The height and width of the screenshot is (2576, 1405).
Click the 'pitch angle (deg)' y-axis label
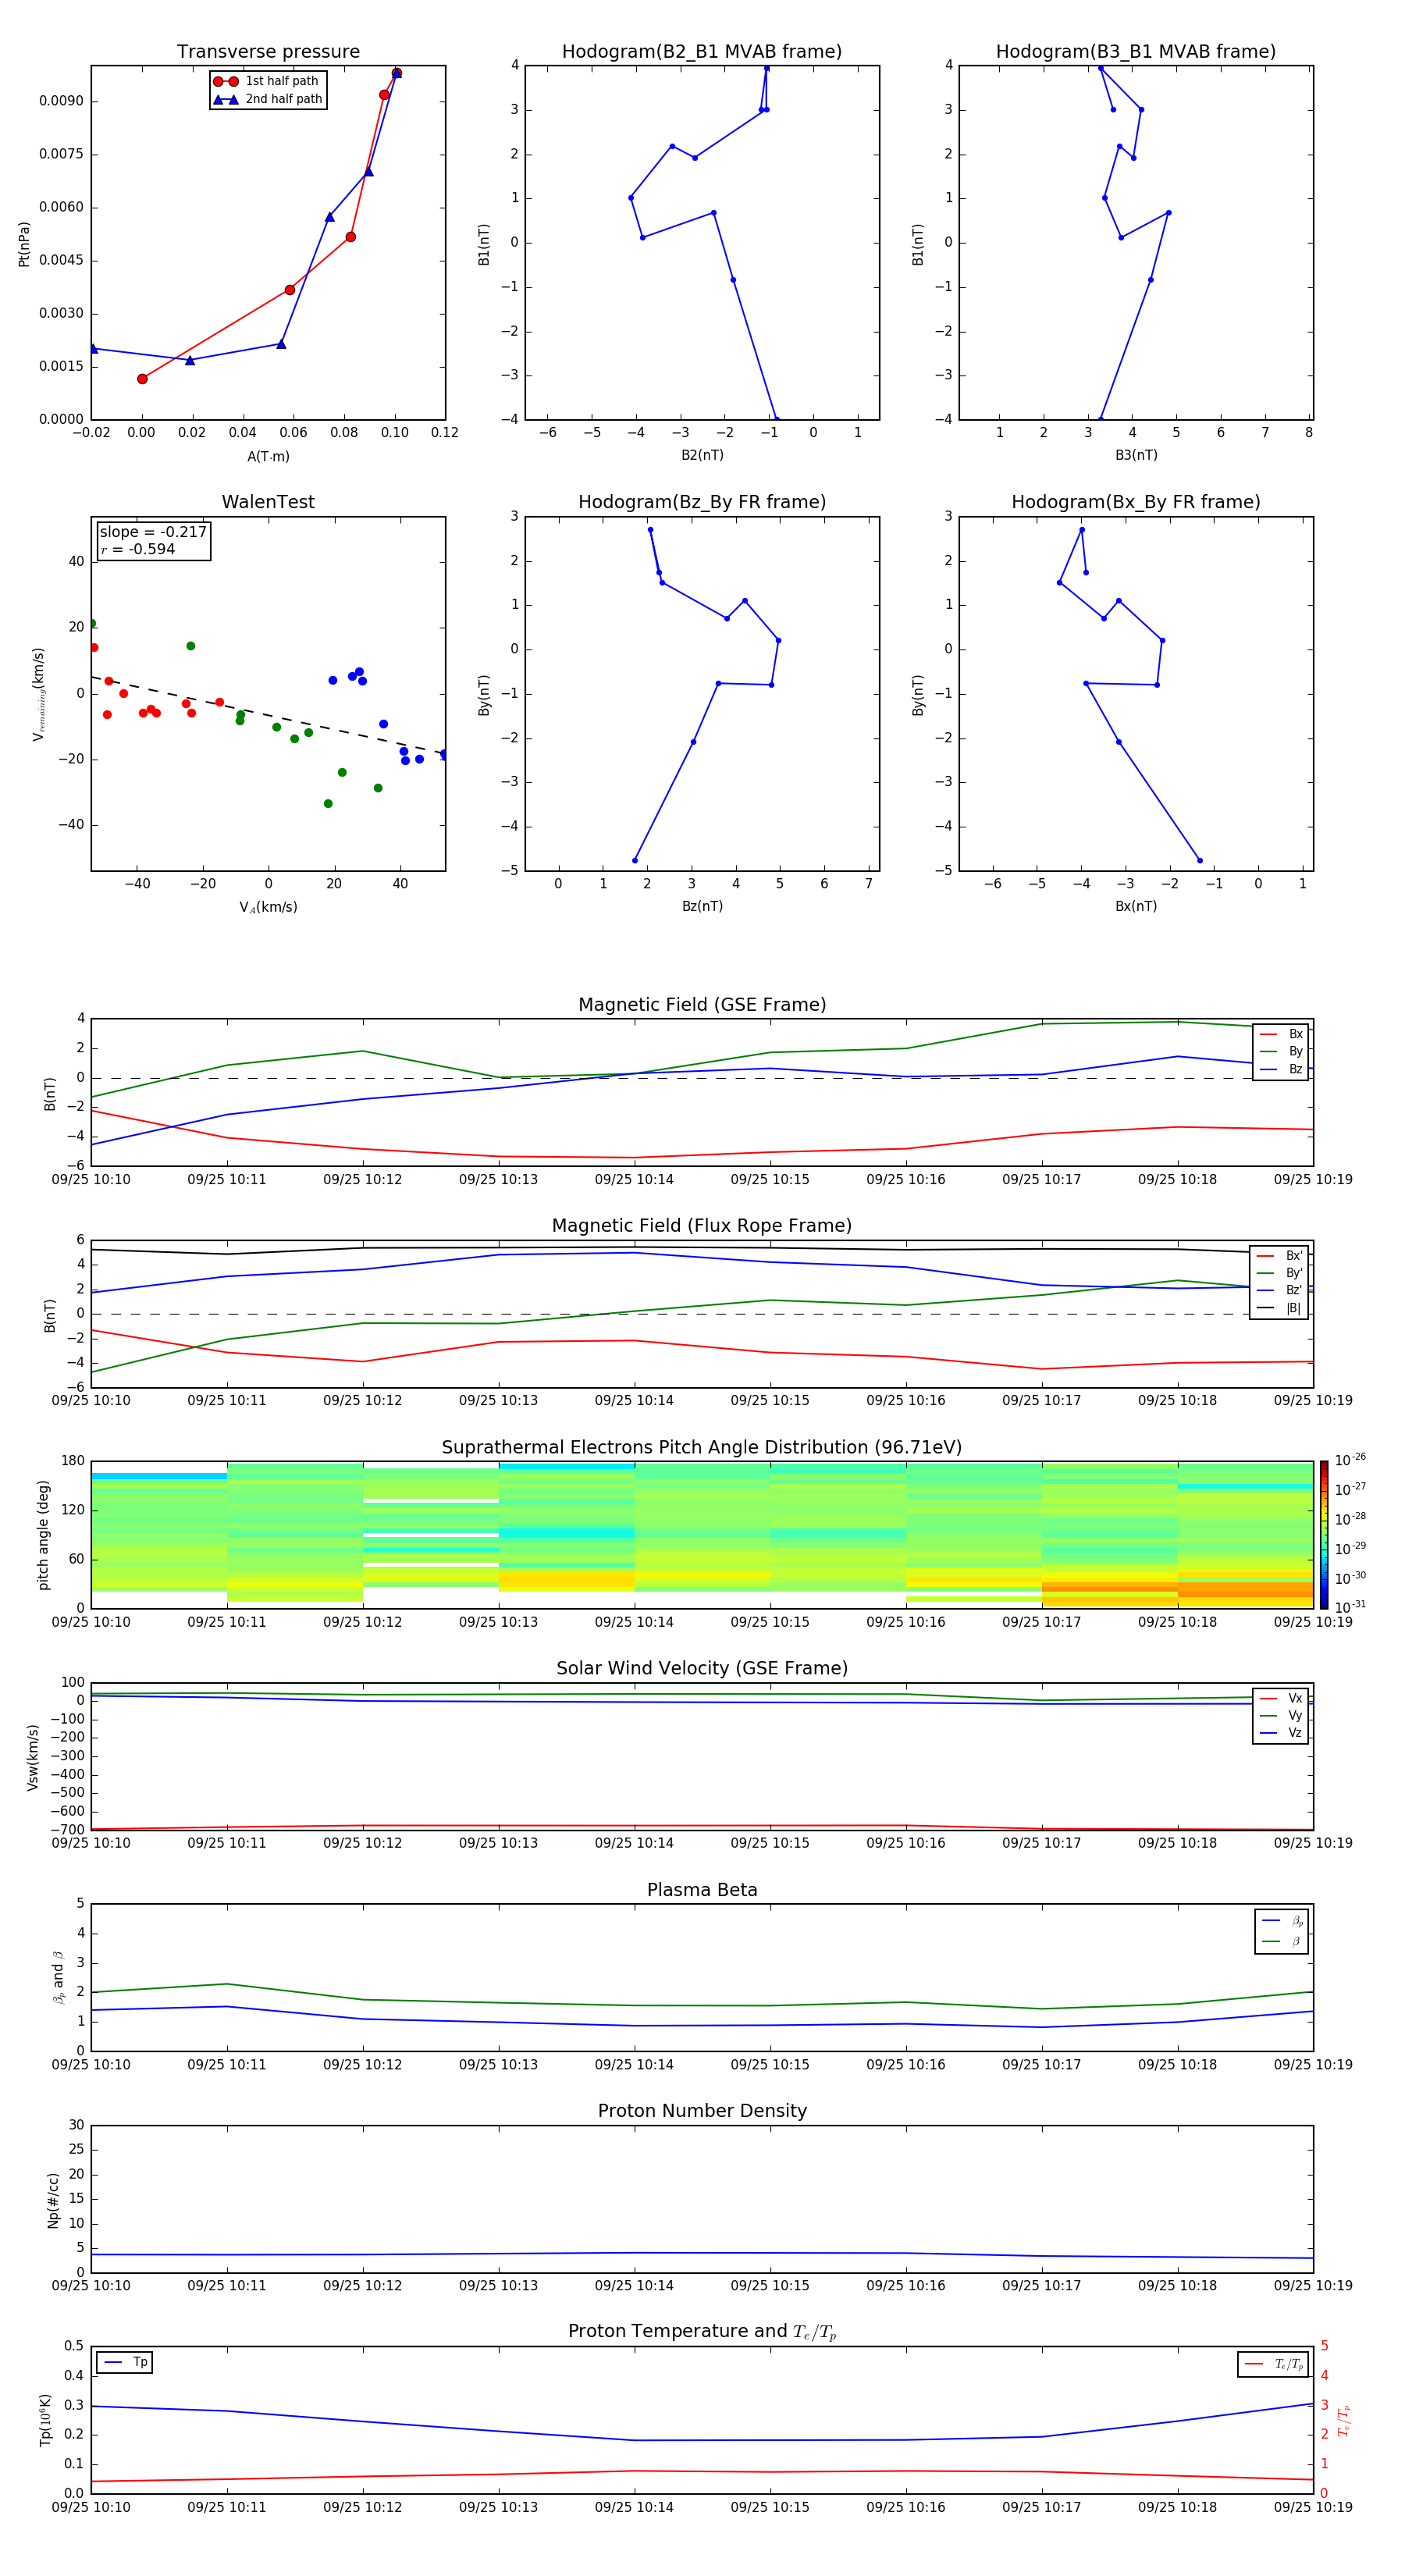(43, 1535)
